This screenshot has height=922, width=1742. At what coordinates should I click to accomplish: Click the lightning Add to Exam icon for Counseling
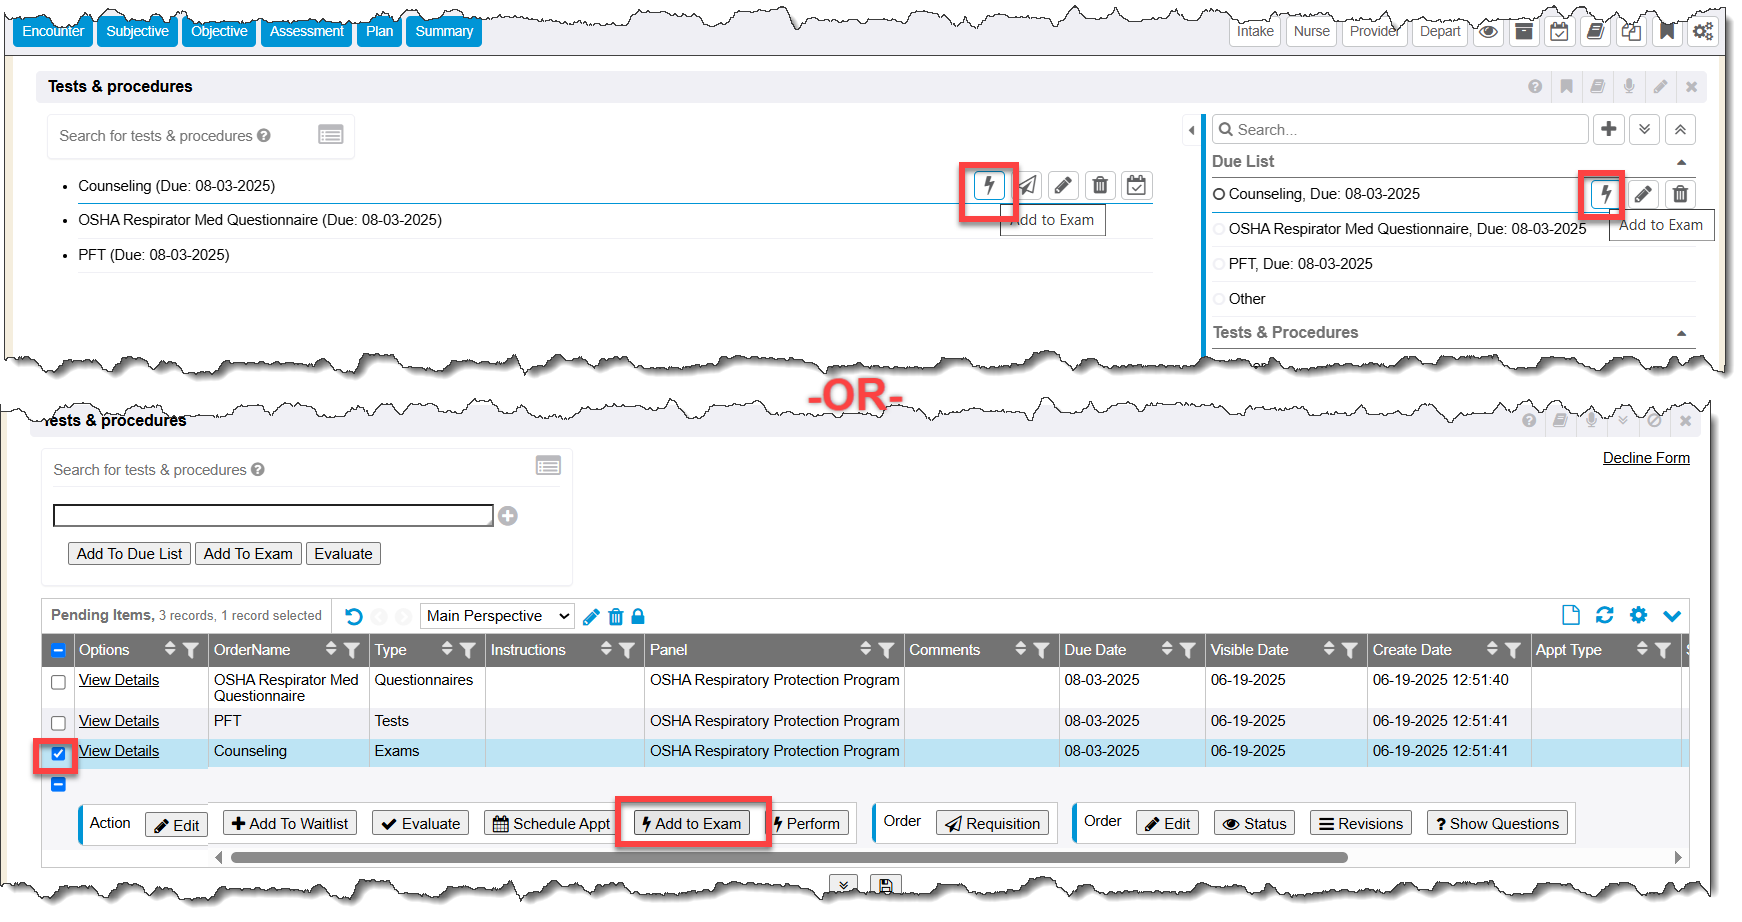coord(988,186)
